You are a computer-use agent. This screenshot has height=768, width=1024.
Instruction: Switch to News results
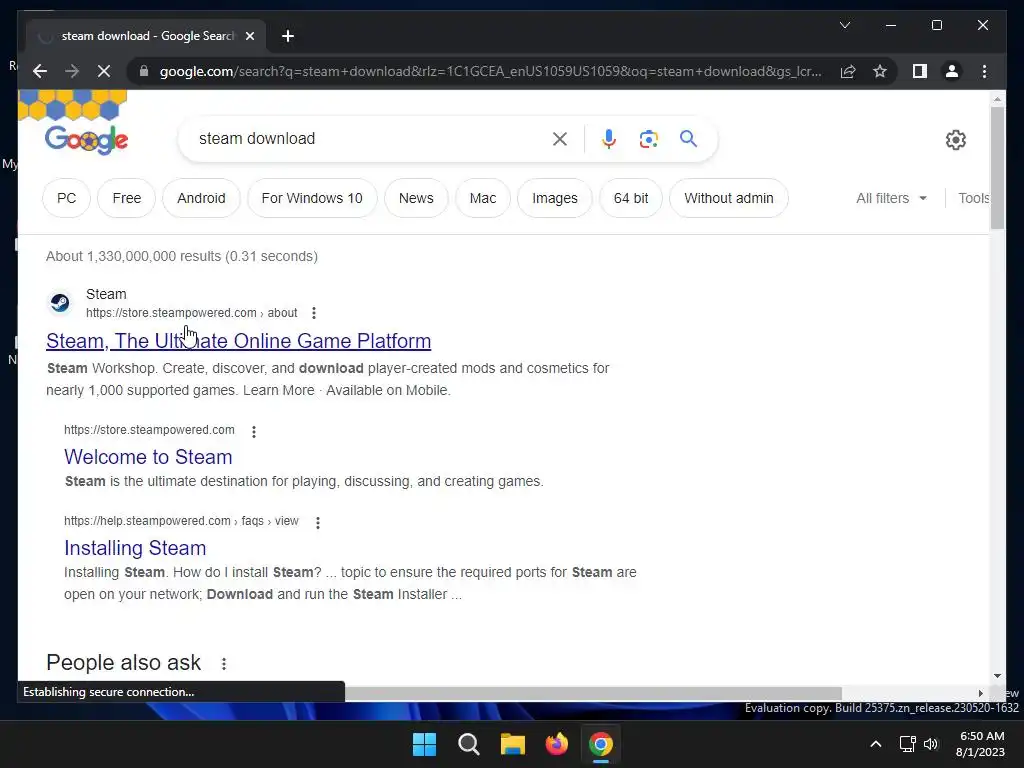(416, 198)
